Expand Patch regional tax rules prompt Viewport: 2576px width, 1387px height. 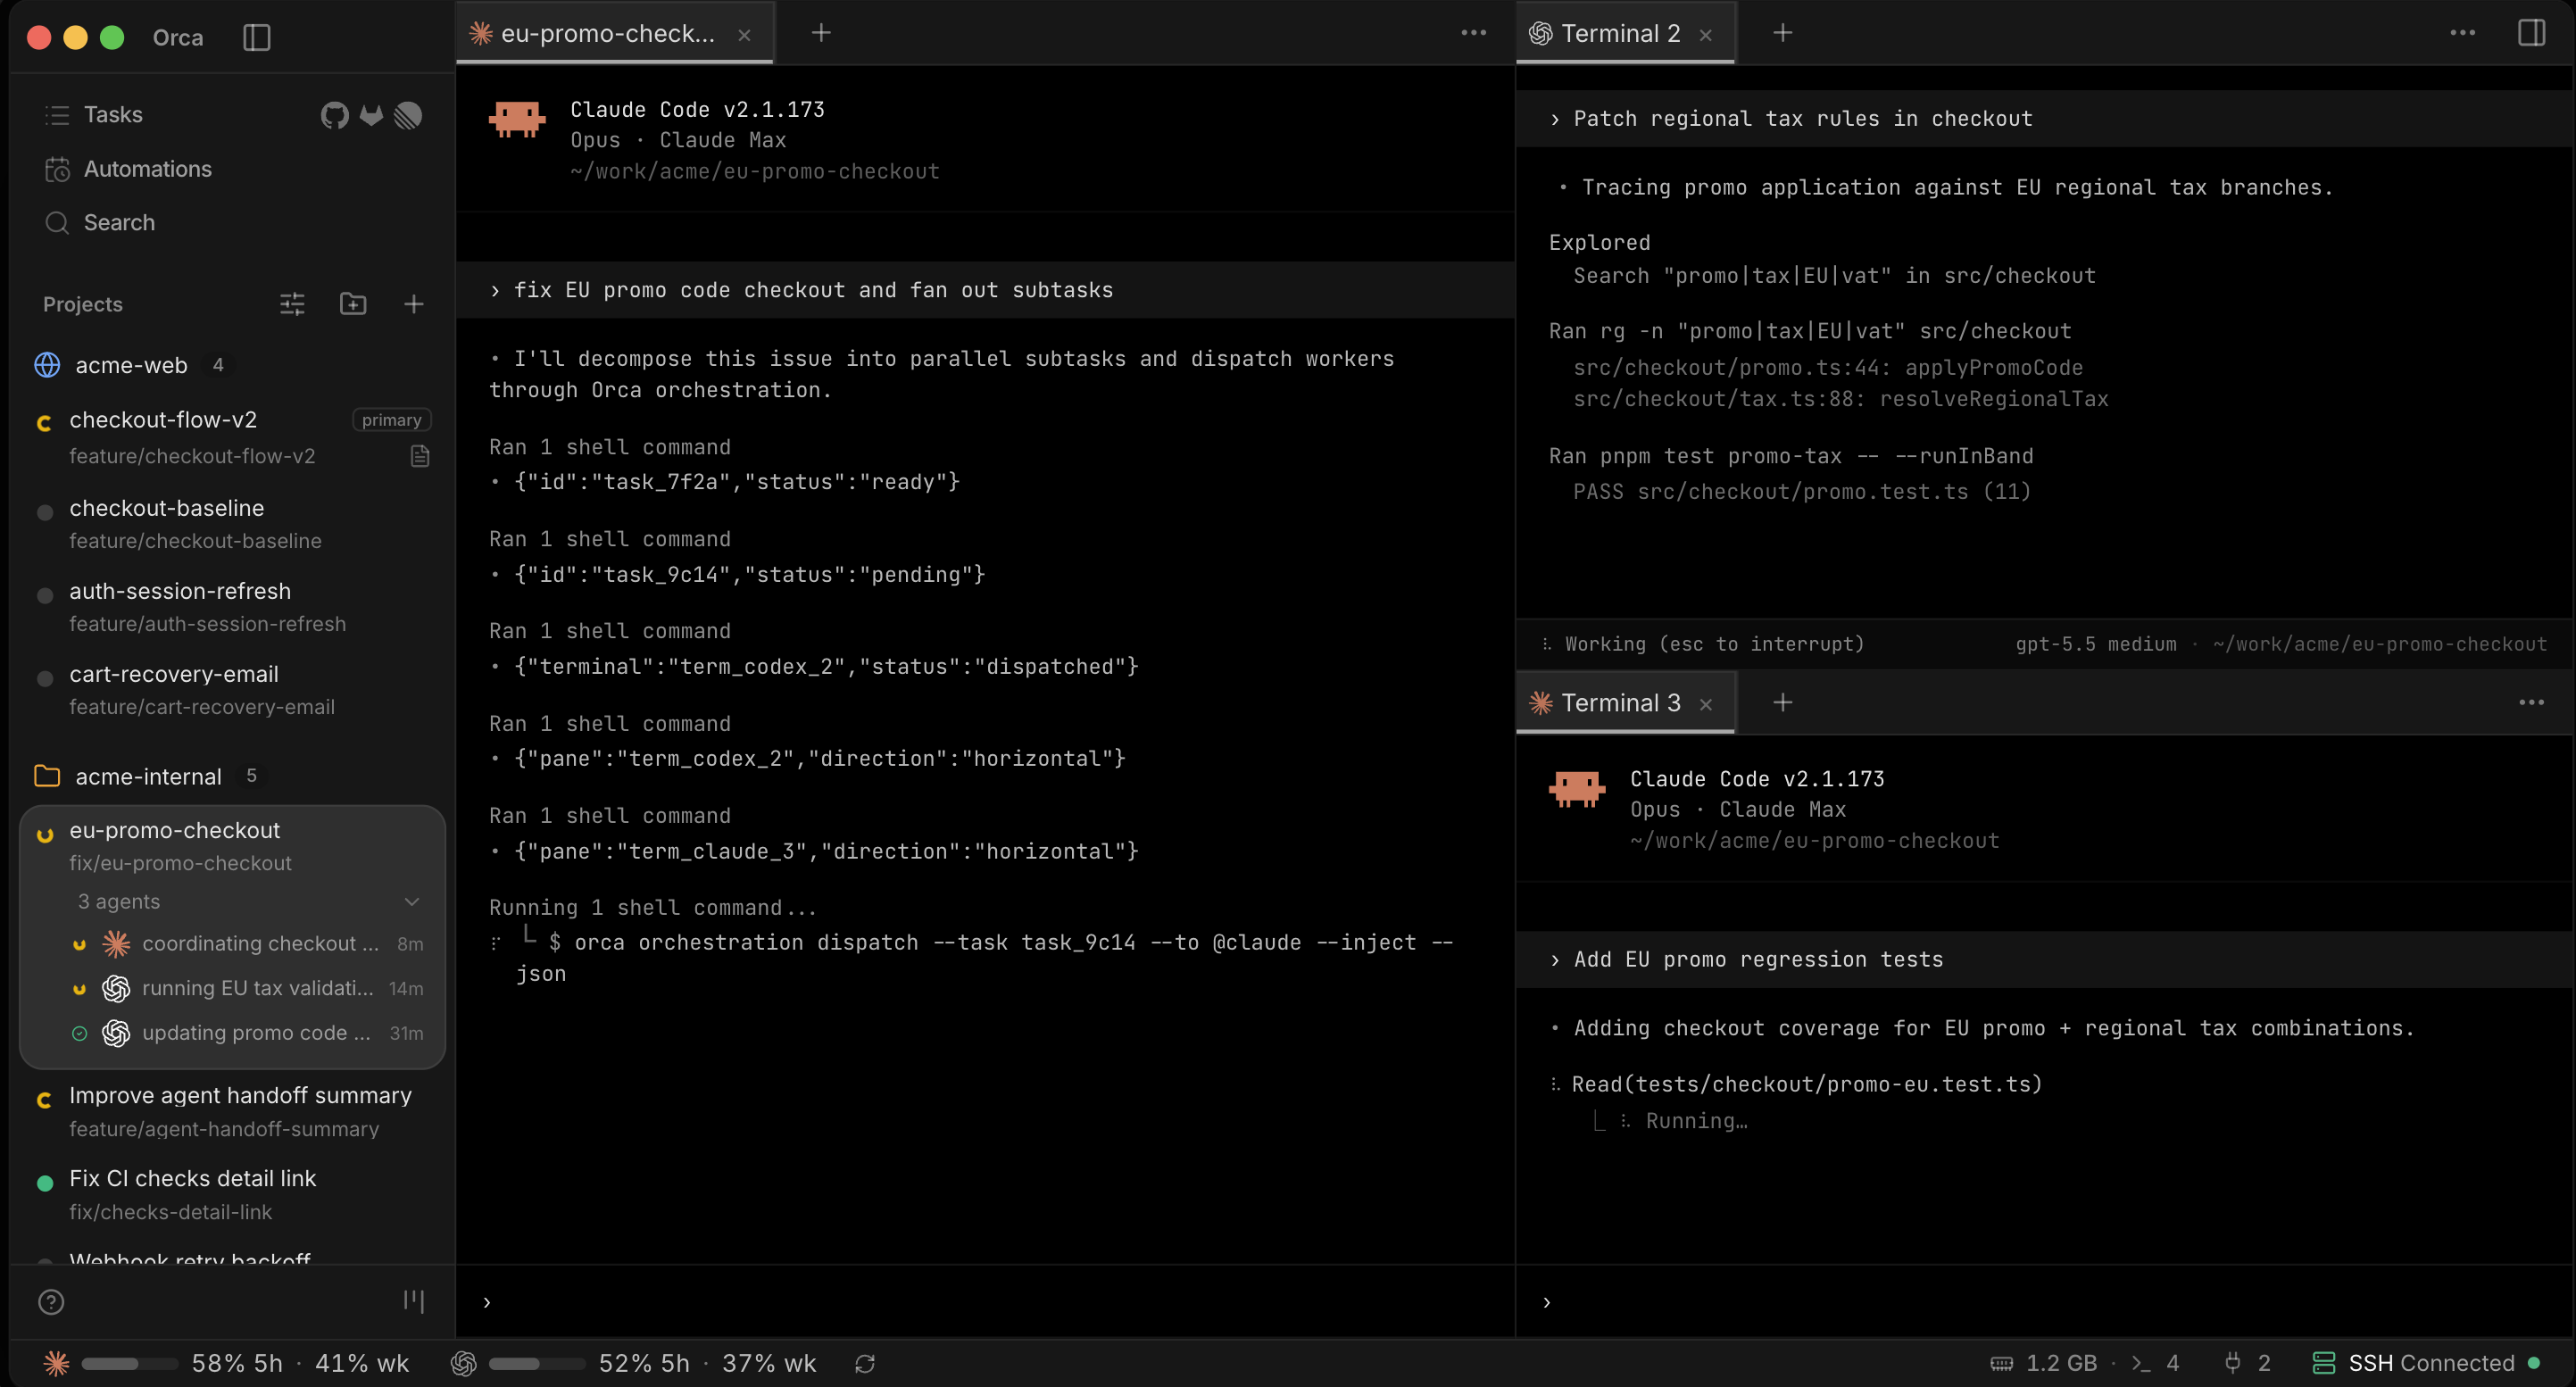(x=2044, y=118)
